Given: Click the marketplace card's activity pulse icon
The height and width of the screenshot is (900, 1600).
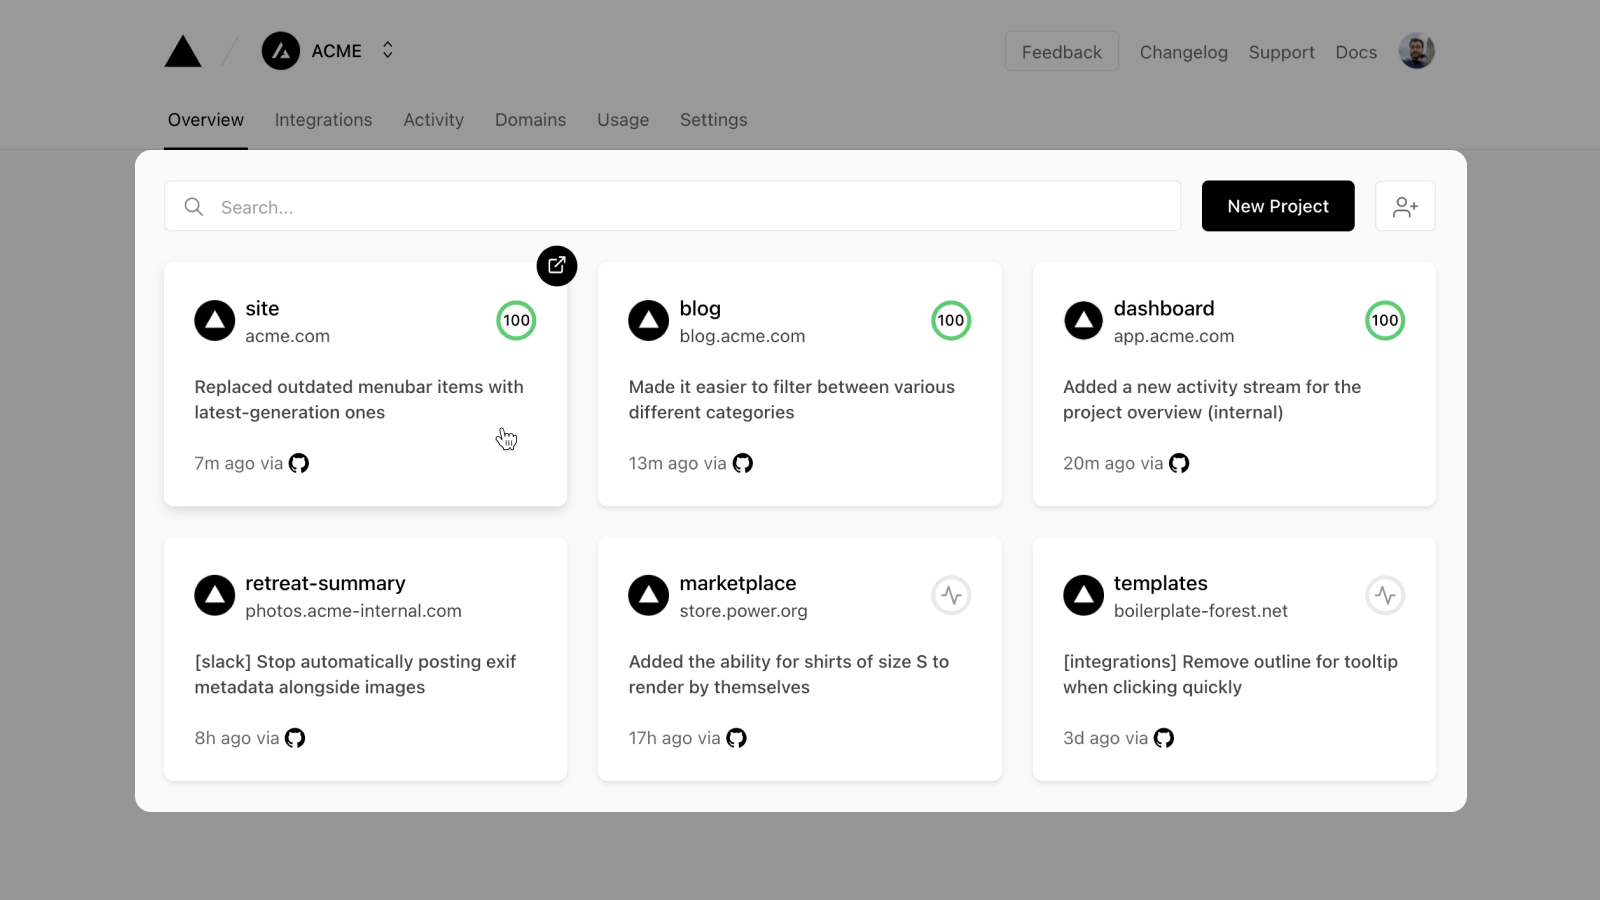Looking at the screenshot, I should pos(951,595).
